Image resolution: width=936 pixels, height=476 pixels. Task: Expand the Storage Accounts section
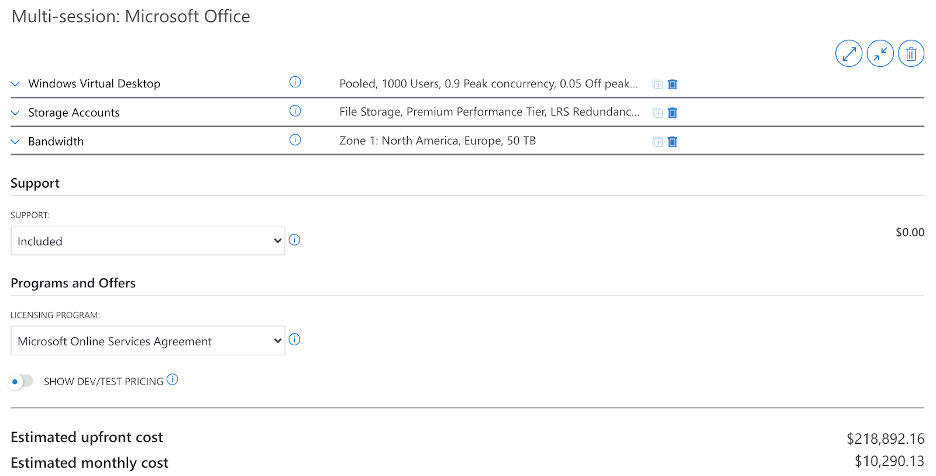pos(15,113)
